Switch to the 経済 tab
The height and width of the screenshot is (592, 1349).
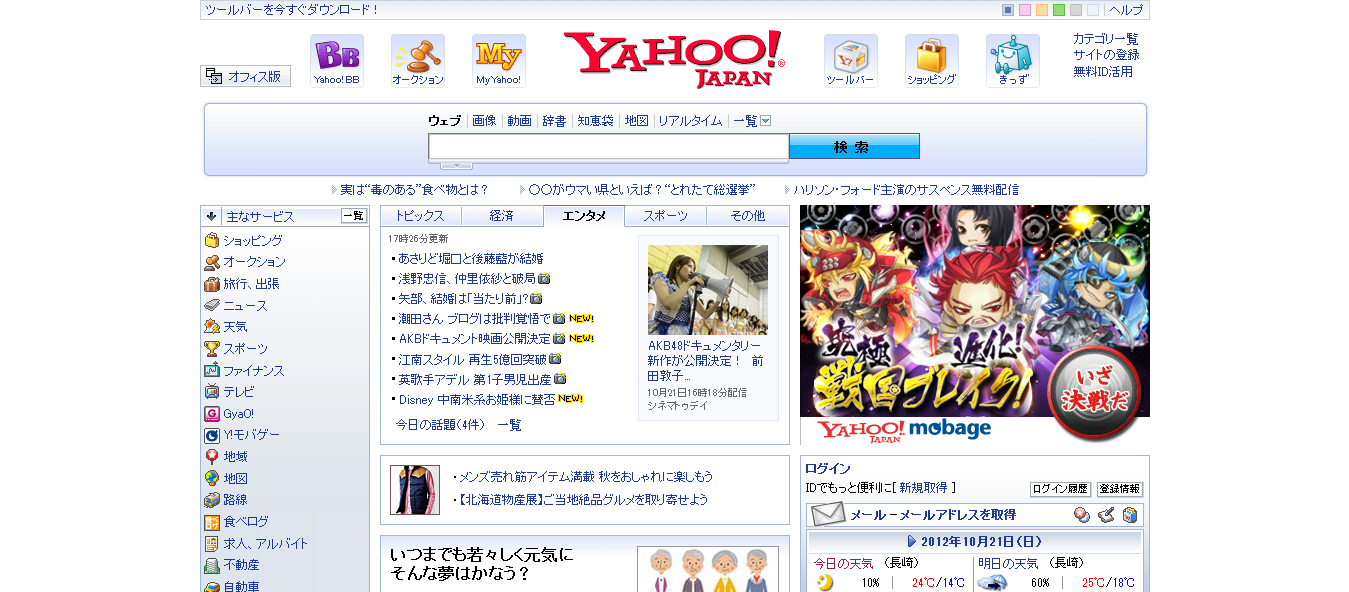(502, 216)
